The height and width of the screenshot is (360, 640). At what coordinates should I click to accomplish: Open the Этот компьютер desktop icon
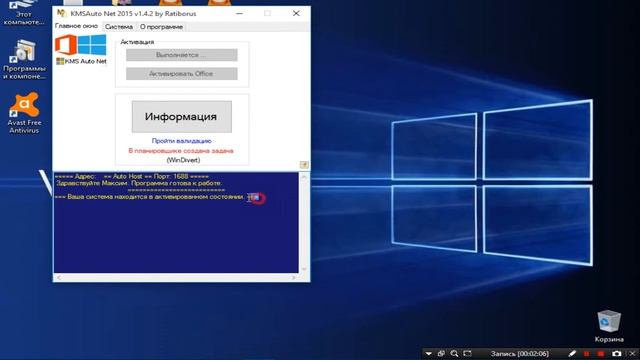(24, 12)
